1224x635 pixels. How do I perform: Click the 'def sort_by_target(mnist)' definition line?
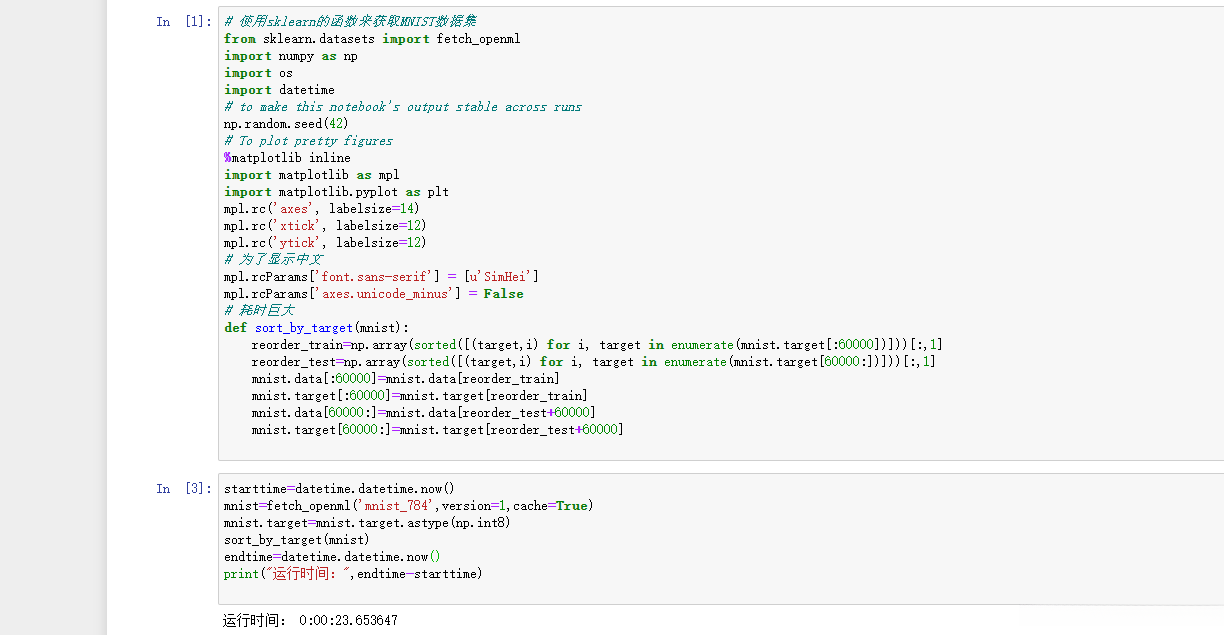(317, 328)
